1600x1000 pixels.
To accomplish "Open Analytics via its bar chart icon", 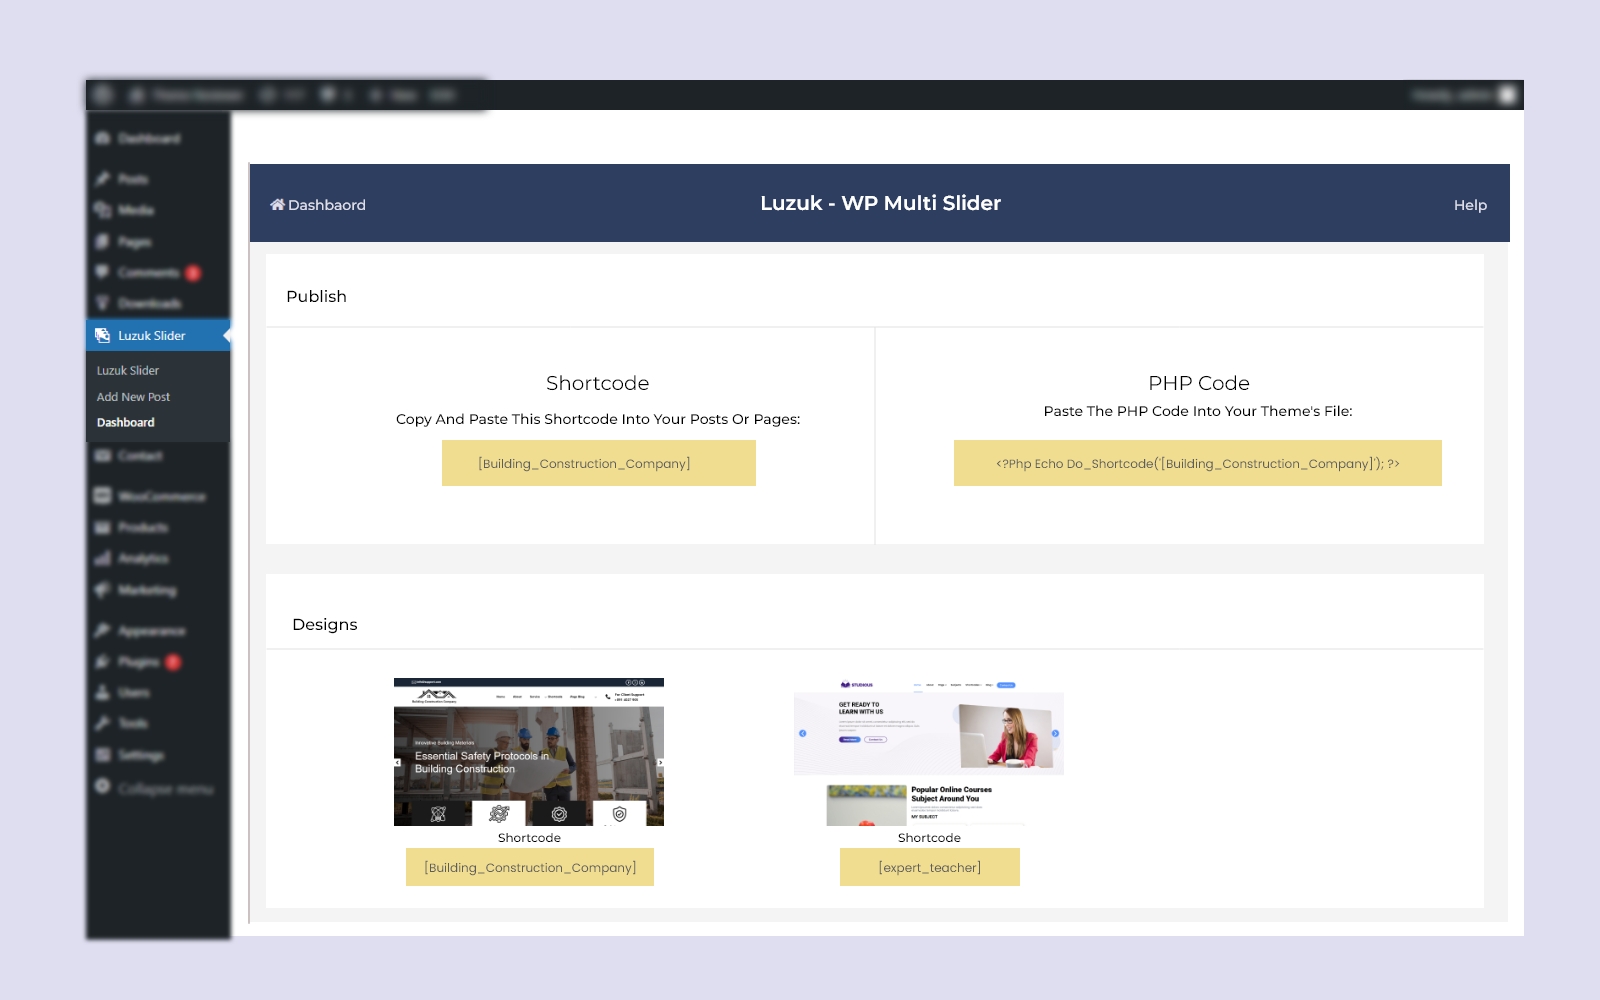I will point(102,558).
